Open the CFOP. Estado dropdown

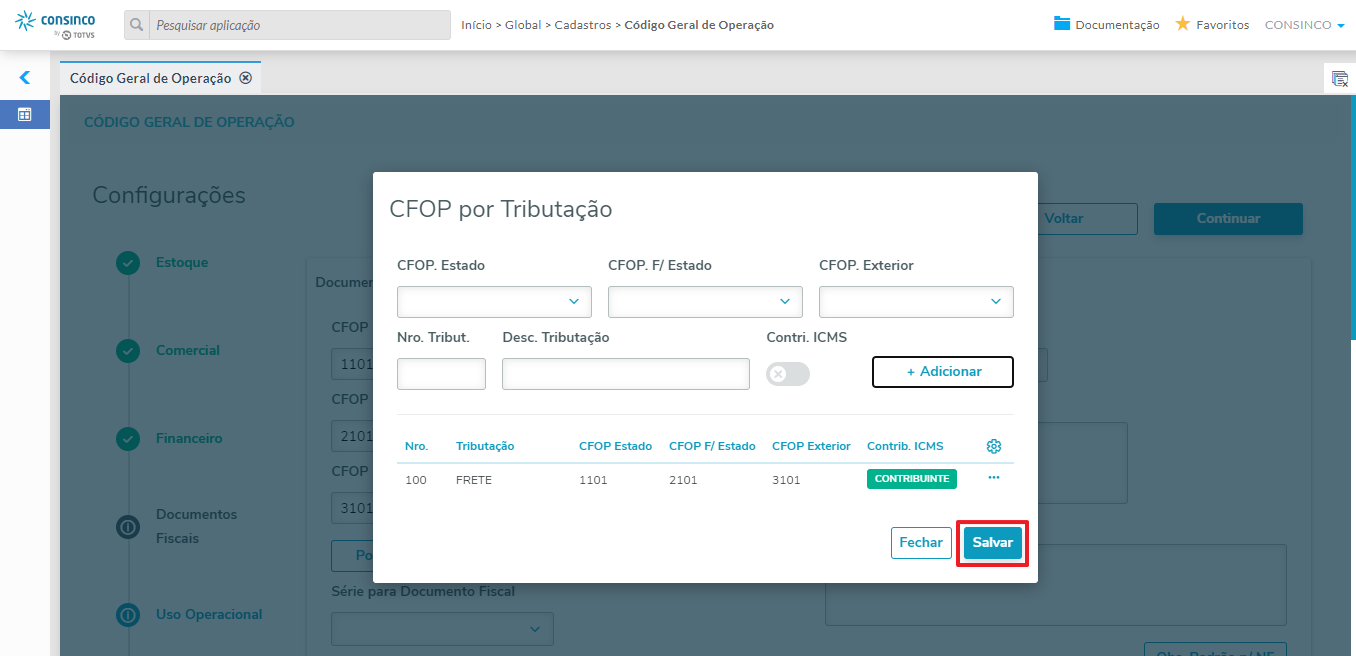(494, 302)
